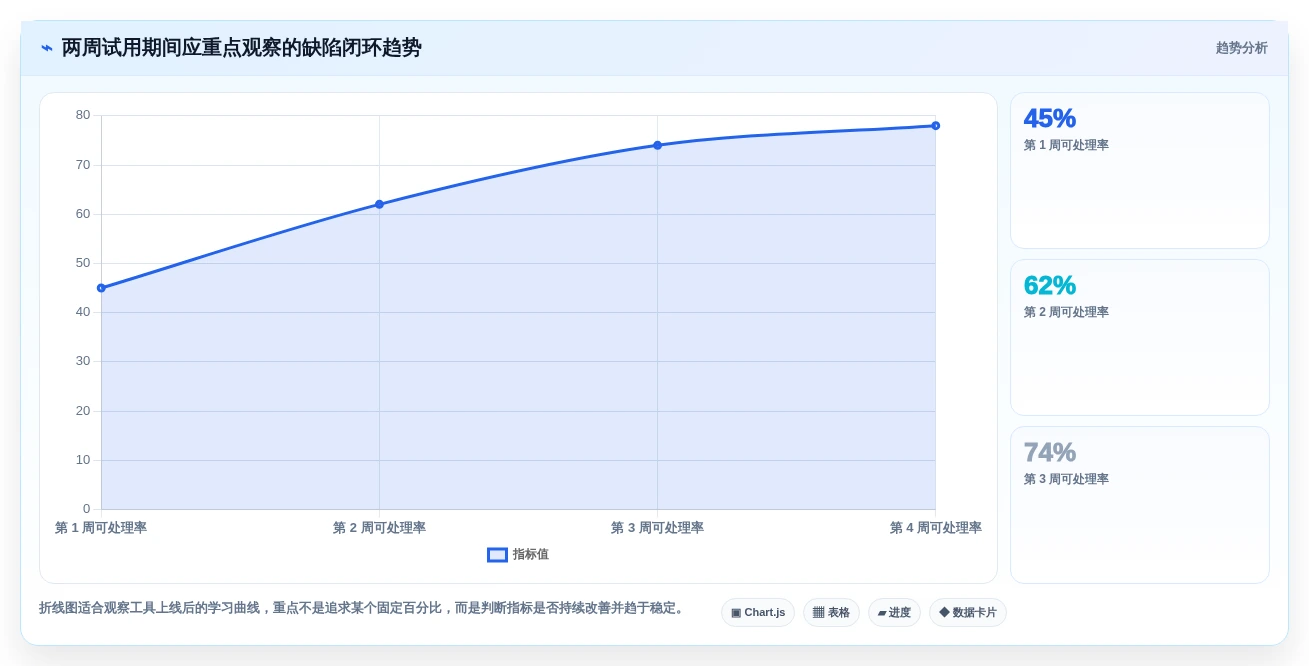The width and height of the screenshot is (1309, 666).
Task: Click the description text starting 折线图适合观察
Action: coord(364,608)
